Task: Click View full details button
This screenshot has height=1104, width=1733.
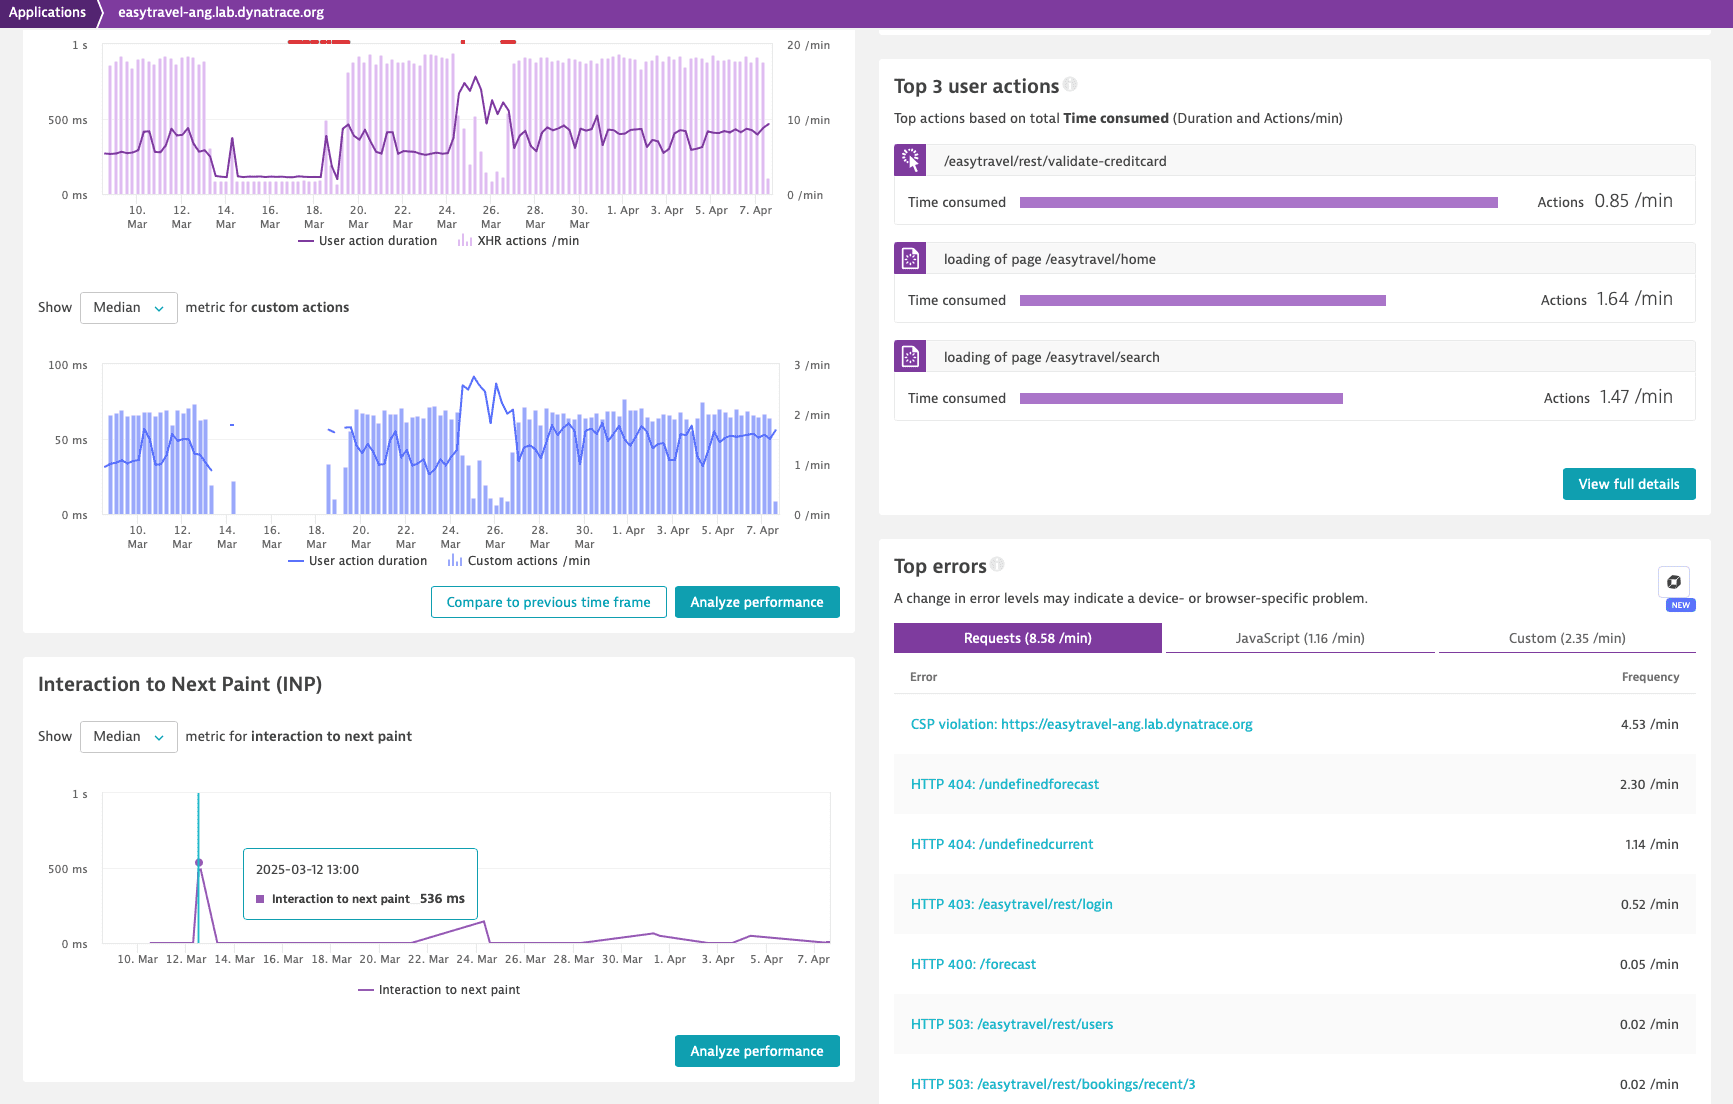Action: tap(1628, 484)
